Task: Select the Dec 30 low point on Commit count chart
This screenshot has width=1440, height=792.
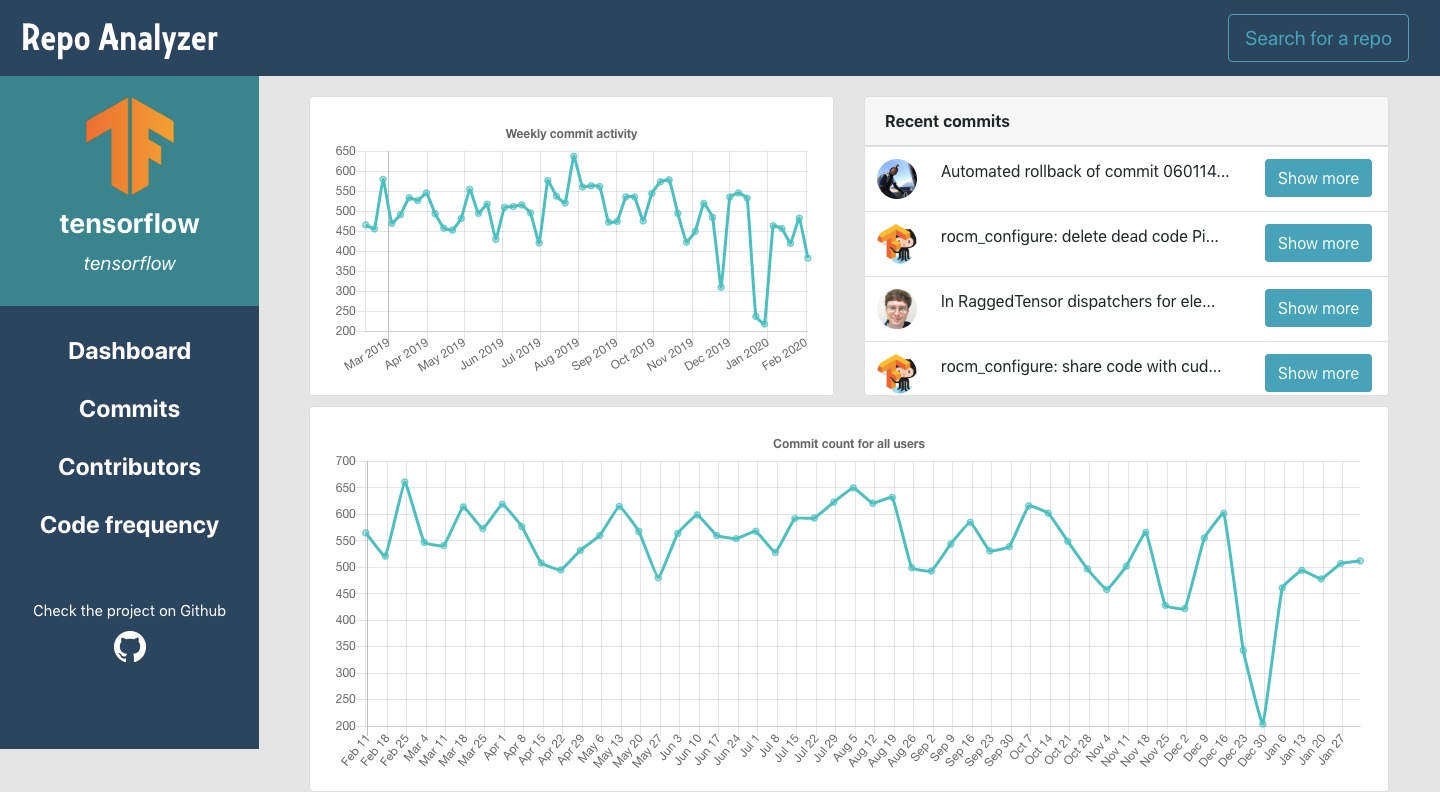Action: pos(1262,721)
